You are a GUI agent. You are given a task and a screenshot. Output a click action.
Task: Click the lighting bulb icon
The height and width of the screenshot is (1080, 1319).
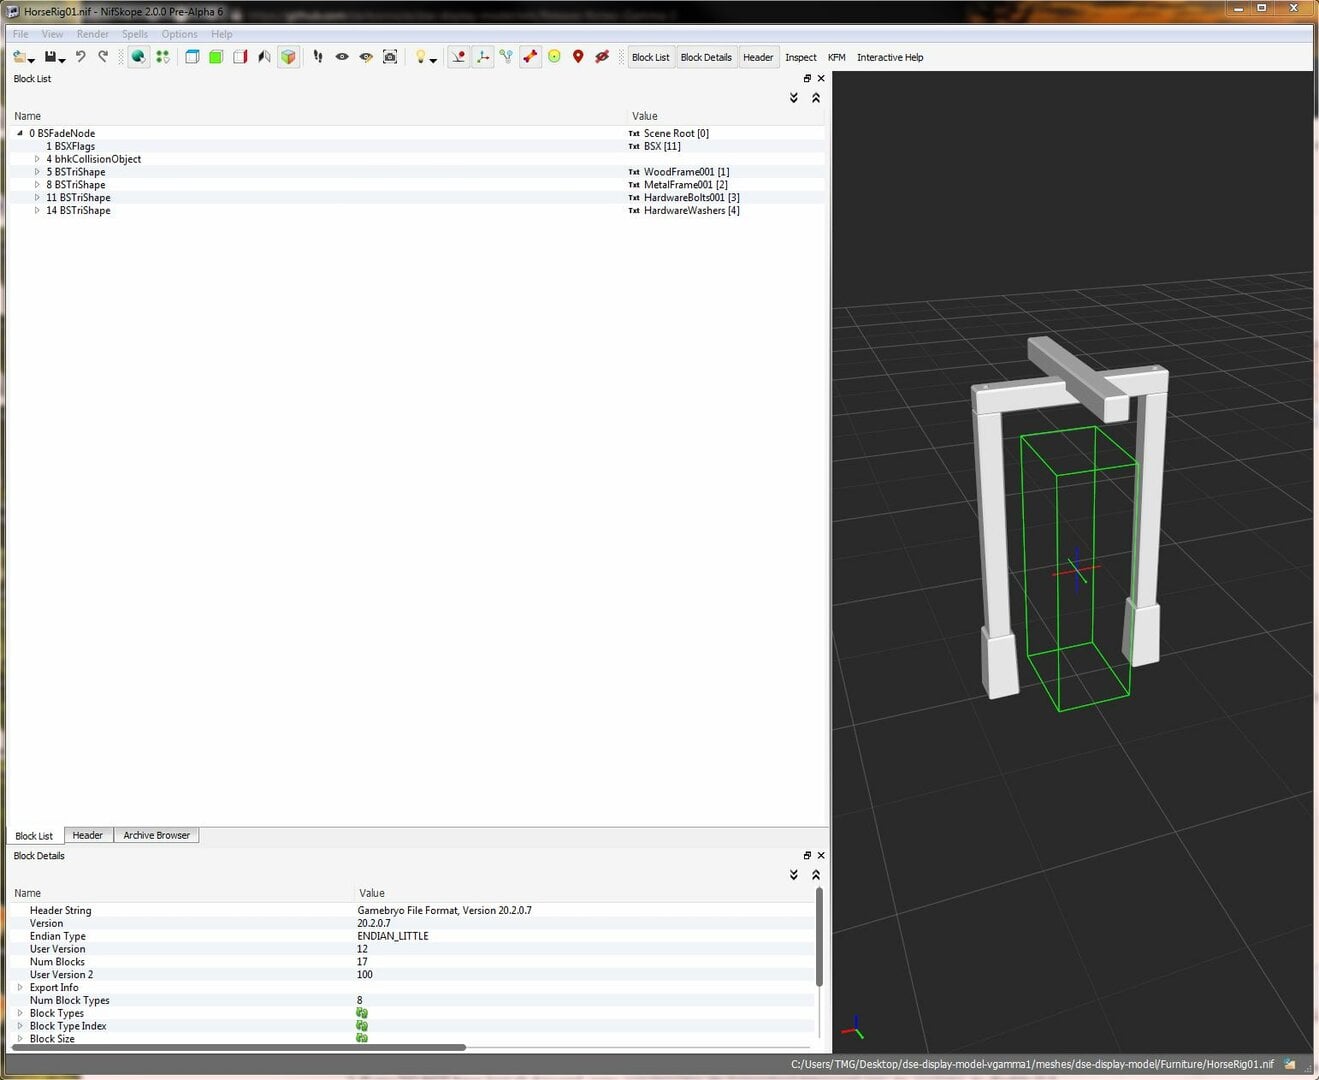click(x=421, y=57)
